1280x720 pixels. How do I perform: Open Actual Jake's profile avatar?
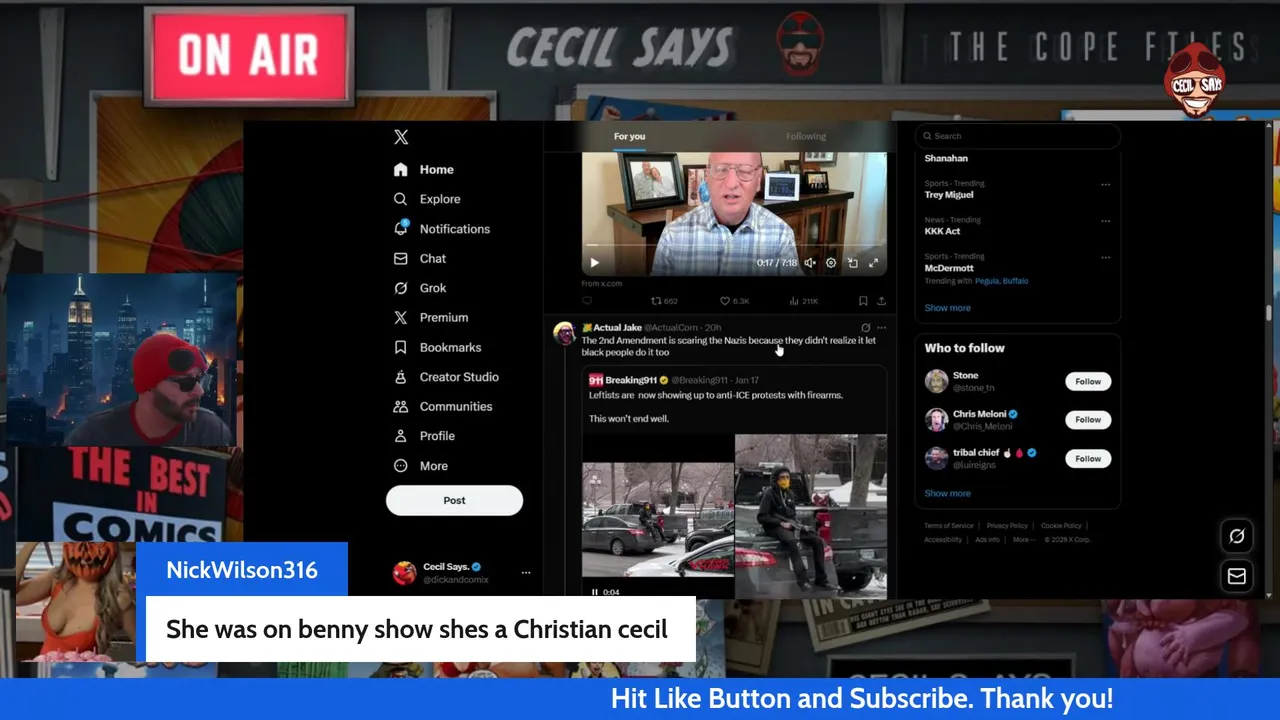pos(564,333)
